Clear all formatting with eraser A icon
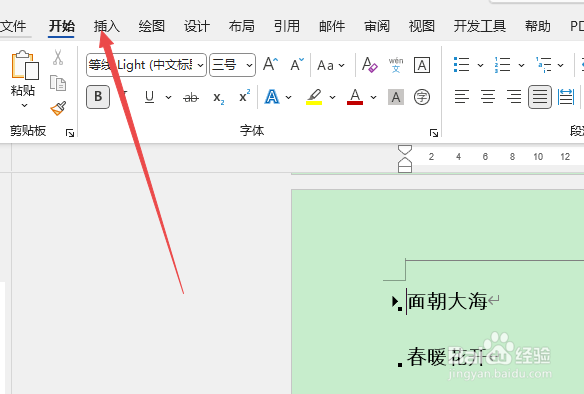The width and height of the screenshot is (584, 394). coord(369,64)
